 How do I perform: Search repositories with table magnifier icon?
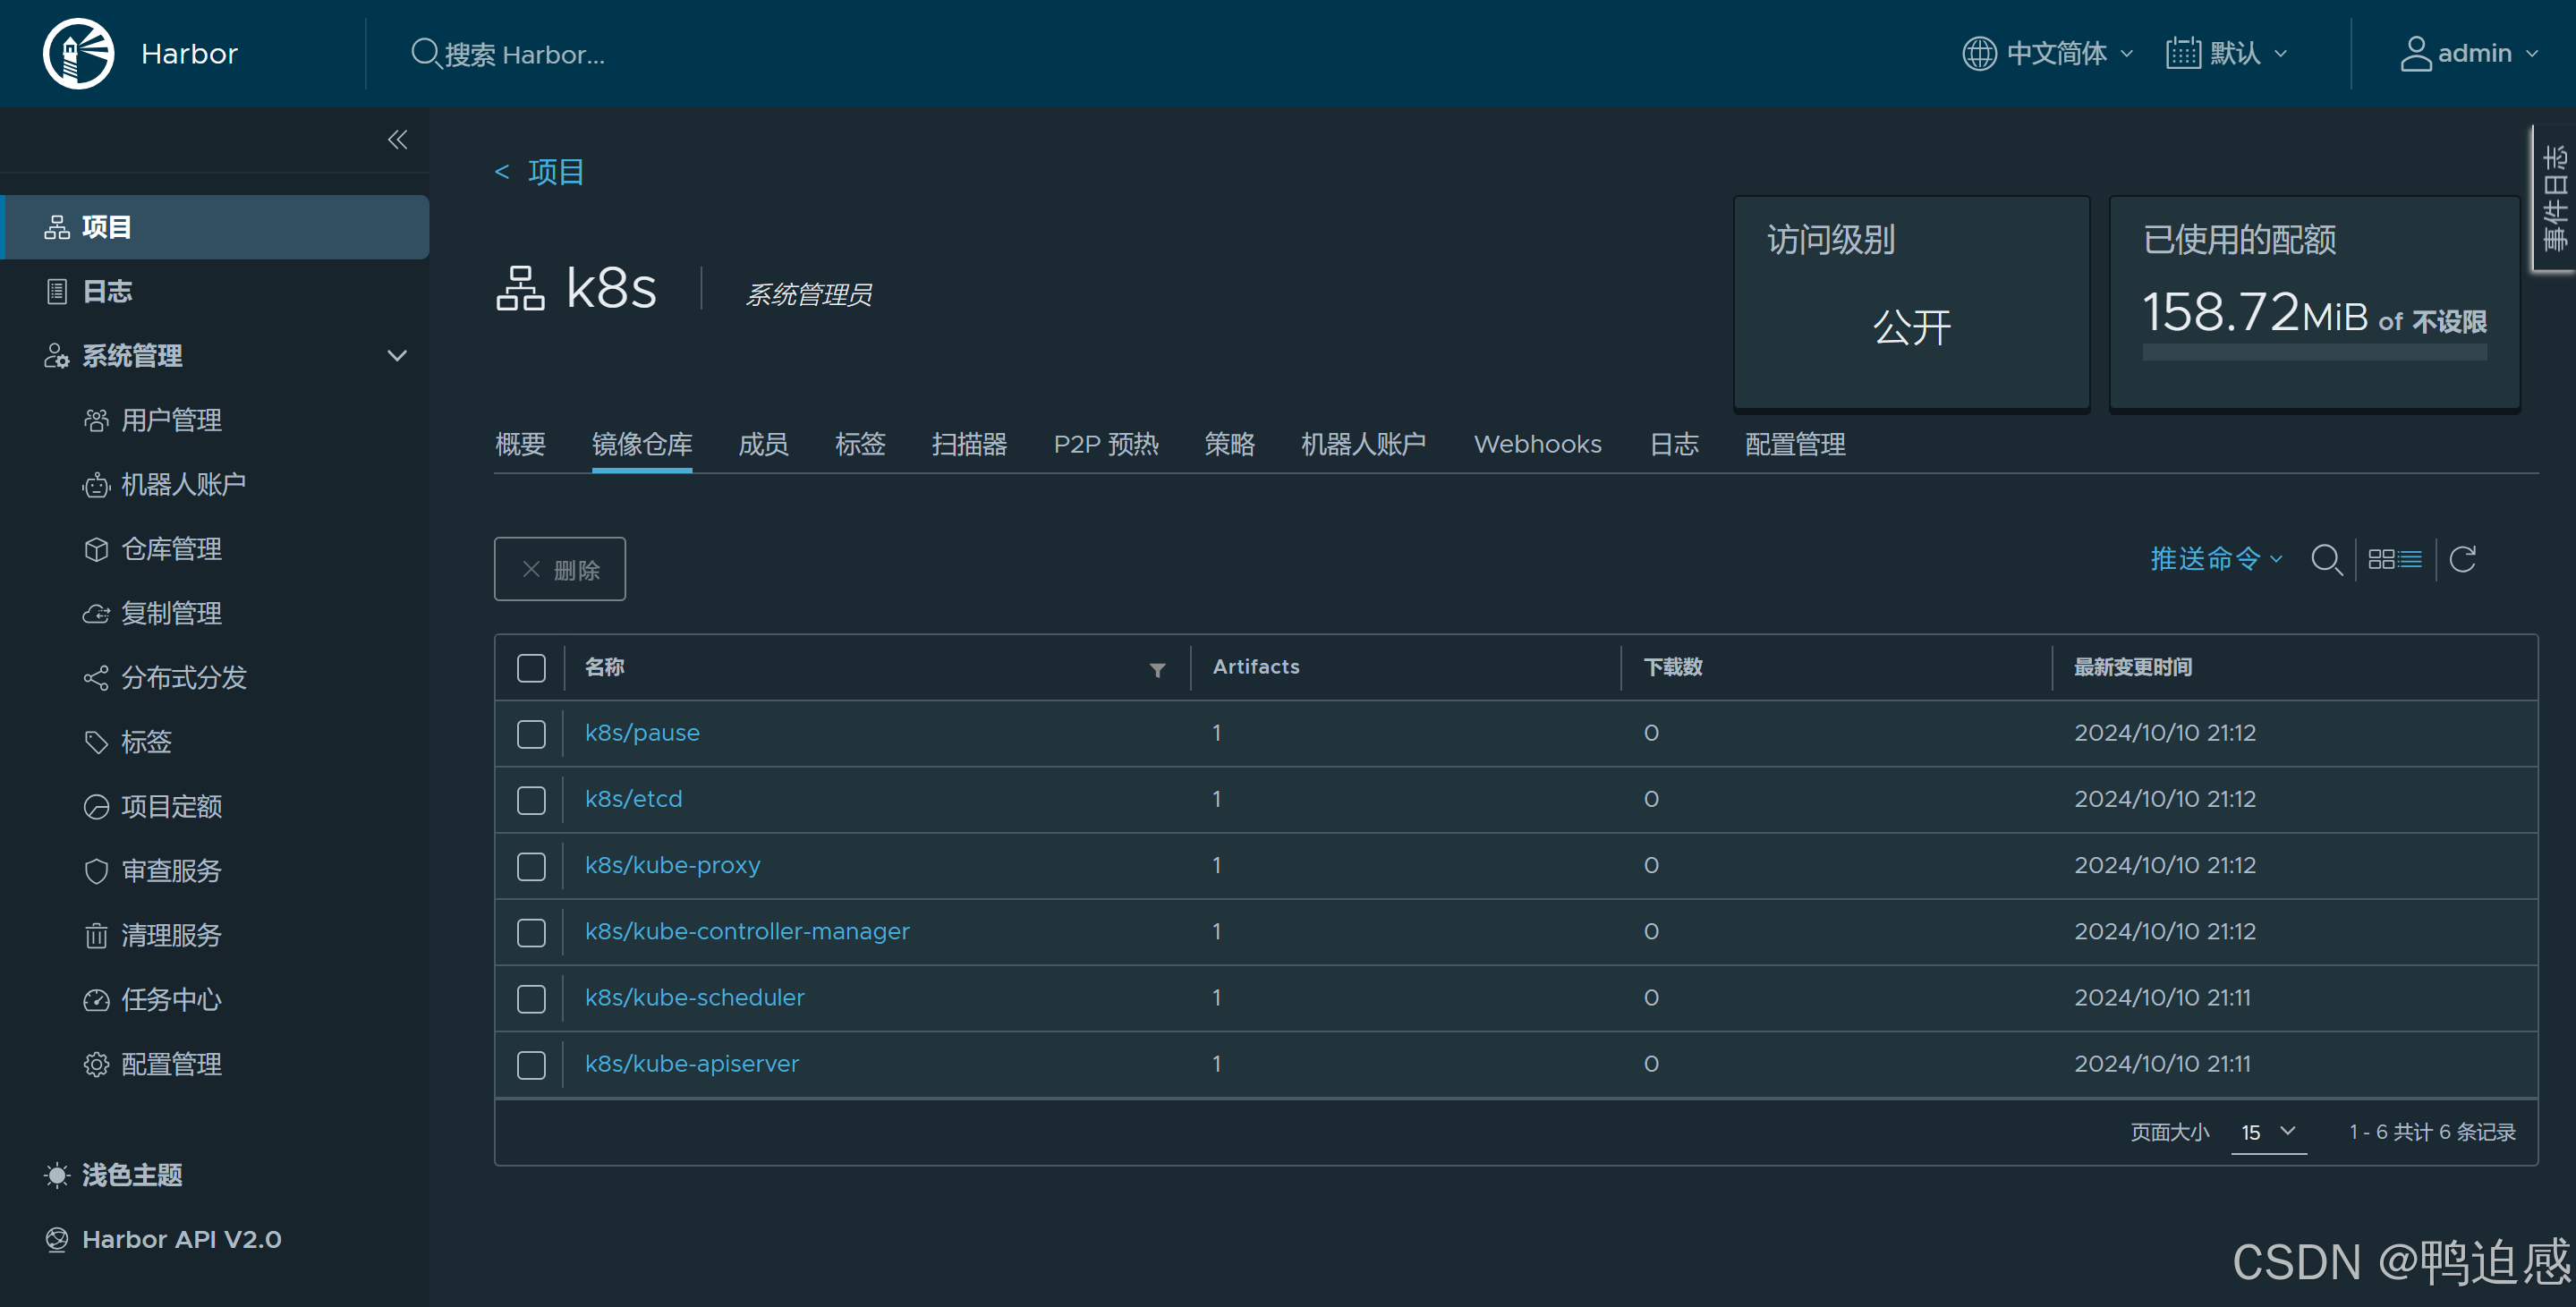click(2327, 560)
